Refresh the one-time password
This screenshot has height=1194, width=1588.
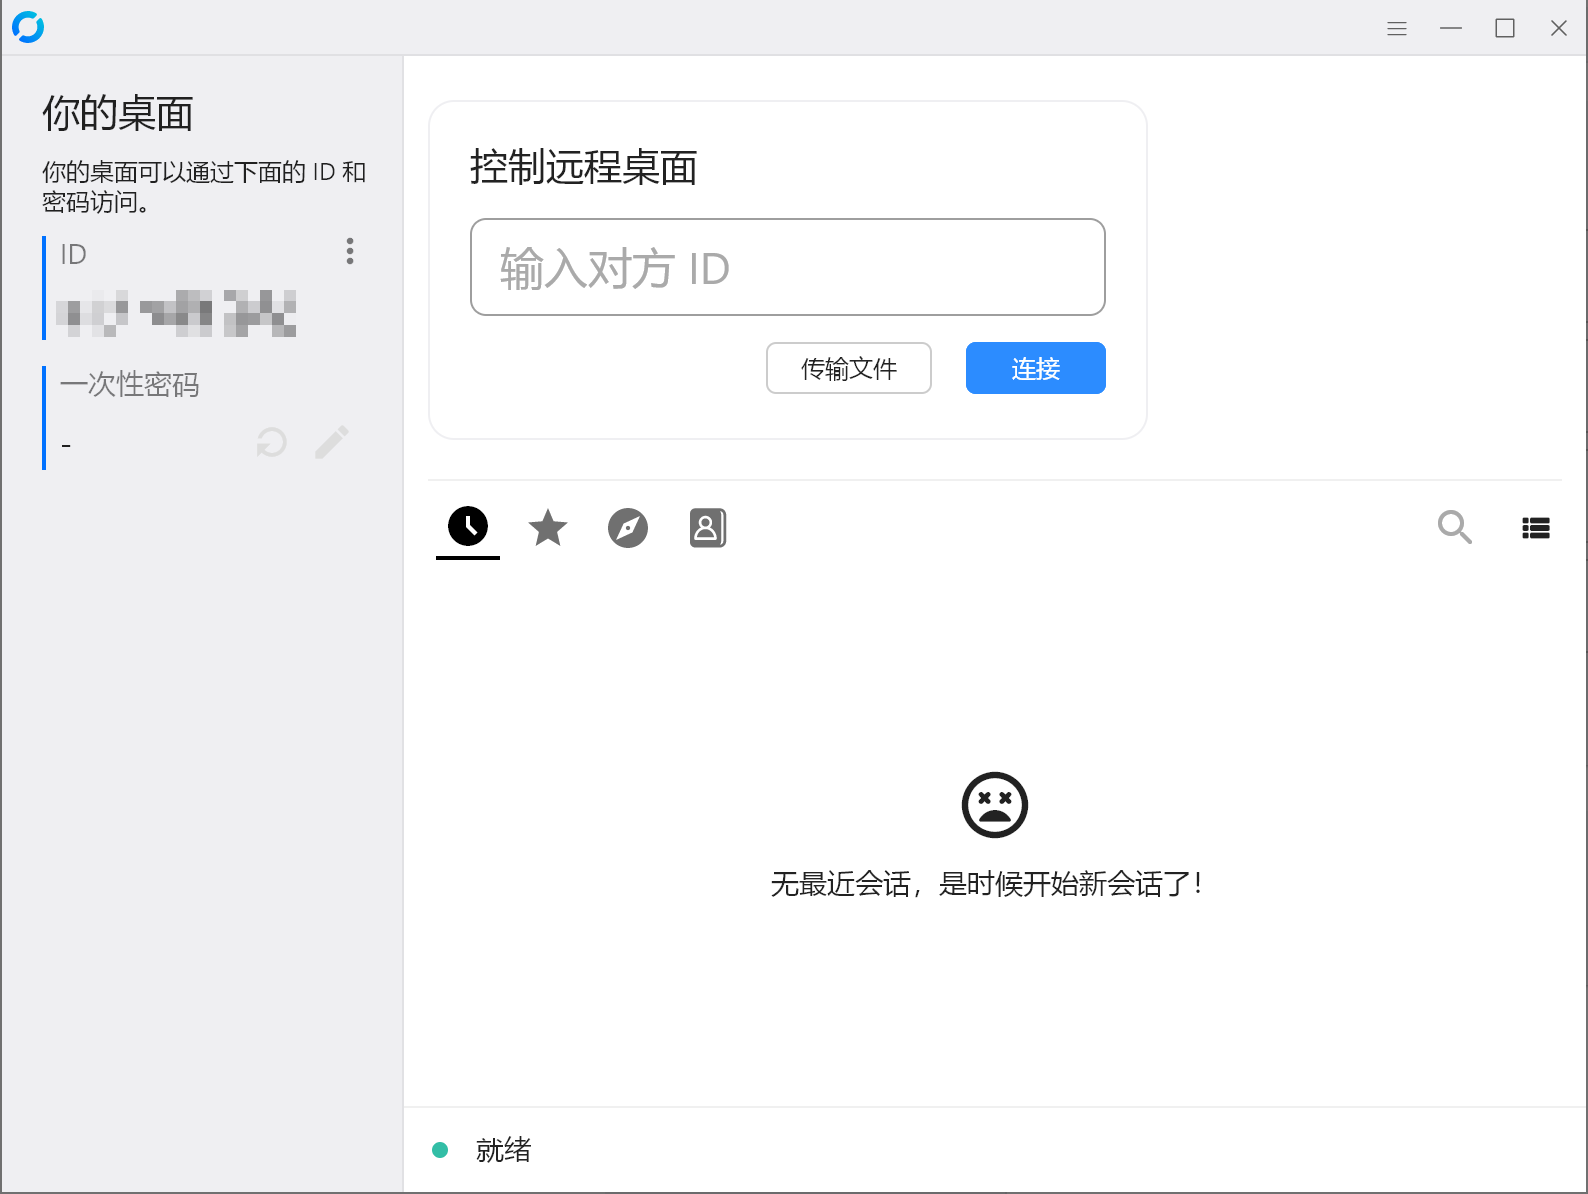[x=271, y=442]
